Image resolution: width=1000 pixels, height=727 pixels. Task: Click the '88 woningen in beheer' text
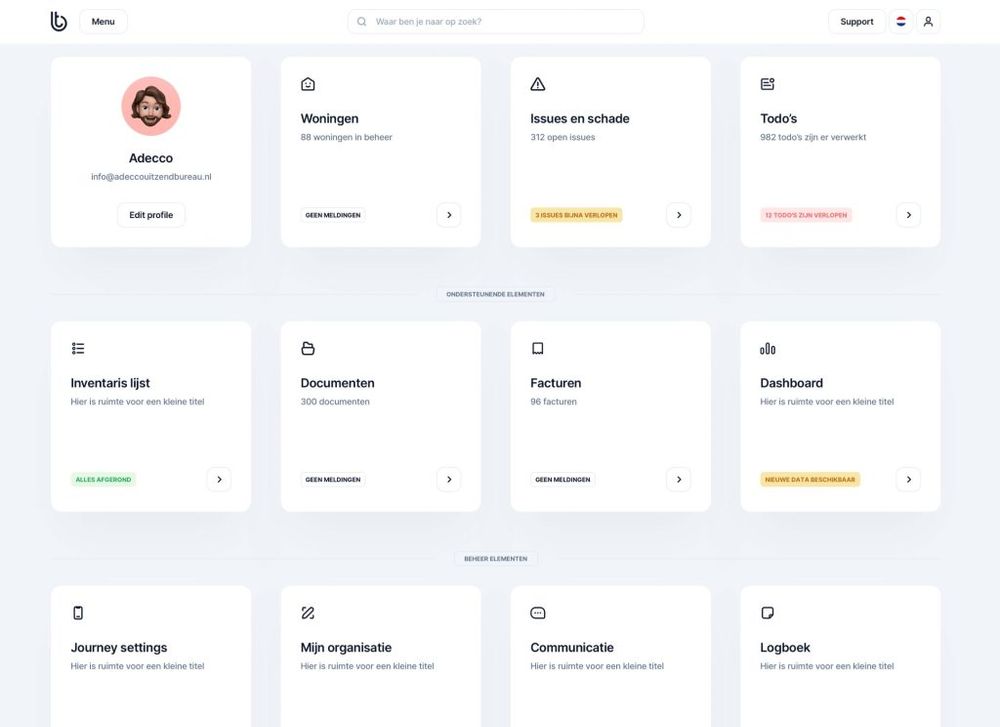pyautogui.click(x=346, y=137)
